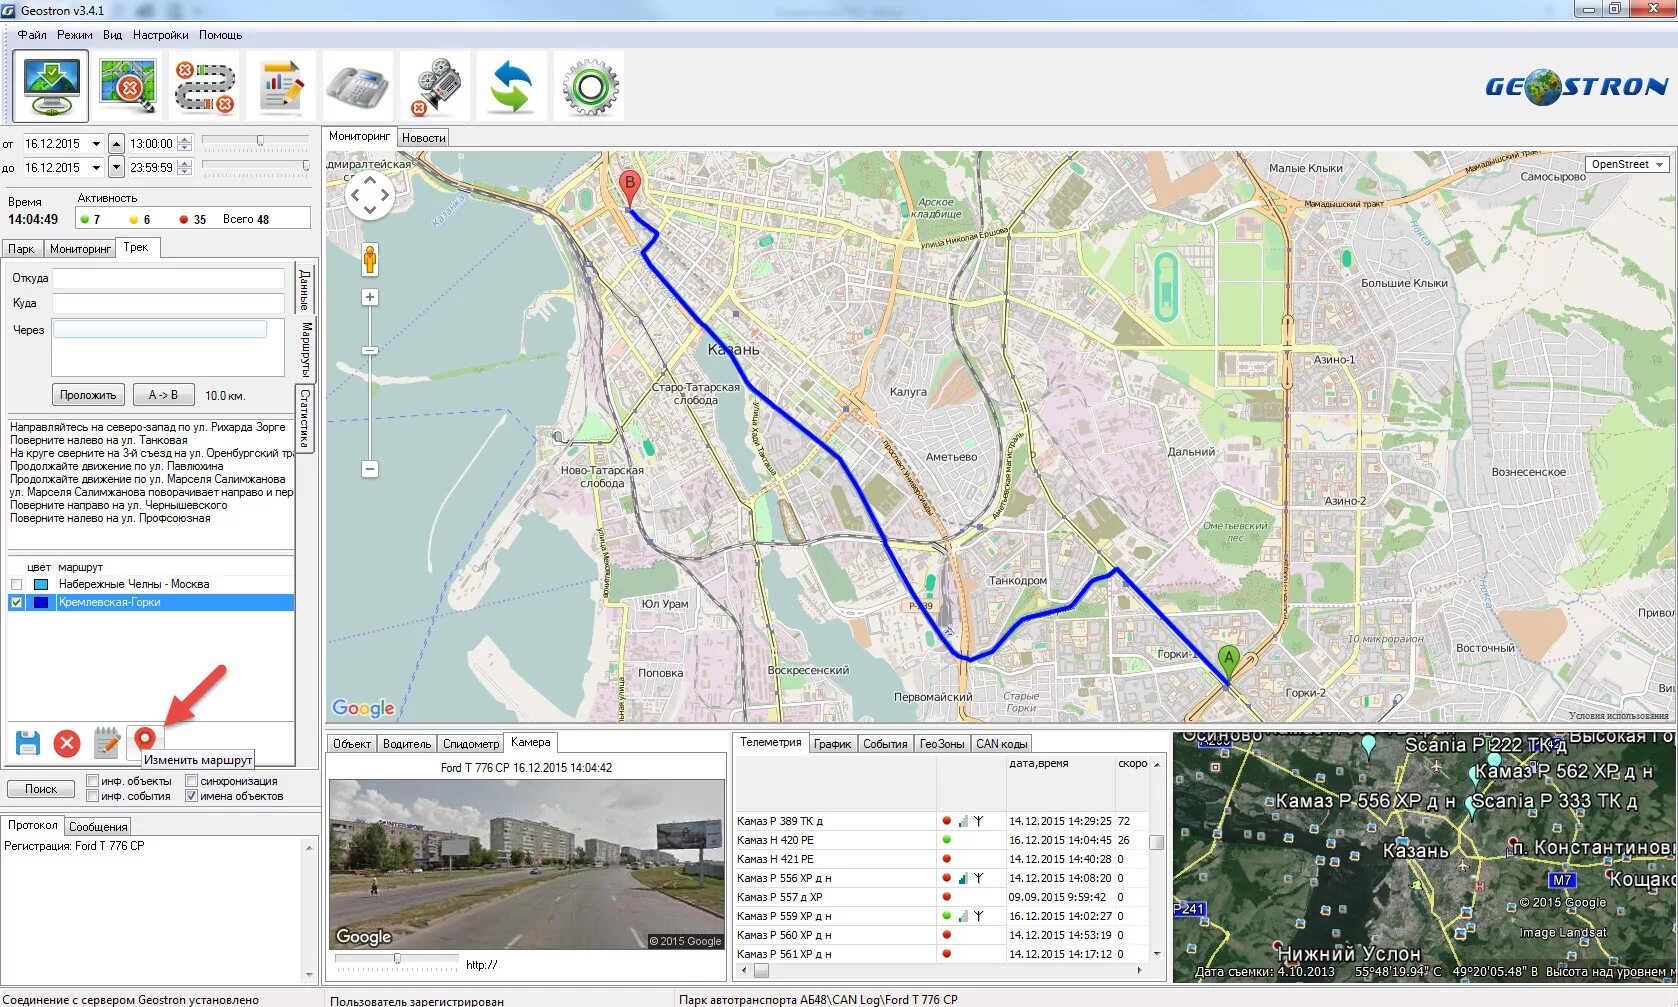This screenshot has width=1678, height=1007.
Task: Click the start time slider
Action: (255, 142)
